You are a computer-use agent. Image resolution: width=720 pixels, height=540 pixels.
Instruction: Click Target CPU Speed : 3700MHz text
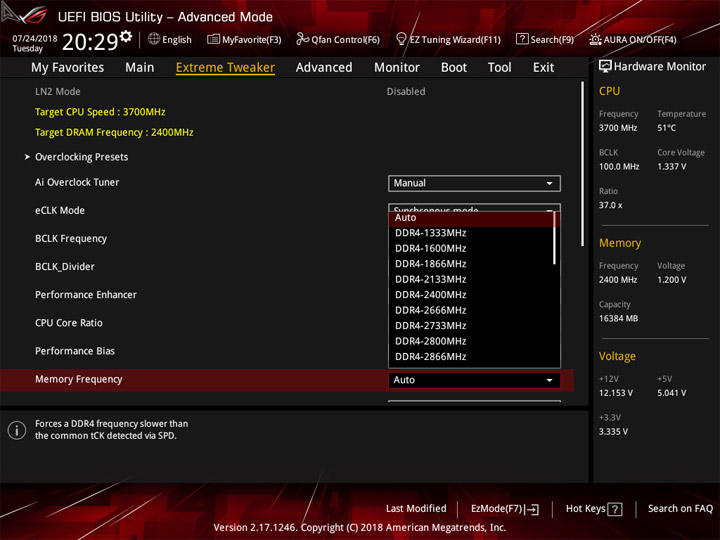point(100,112)
